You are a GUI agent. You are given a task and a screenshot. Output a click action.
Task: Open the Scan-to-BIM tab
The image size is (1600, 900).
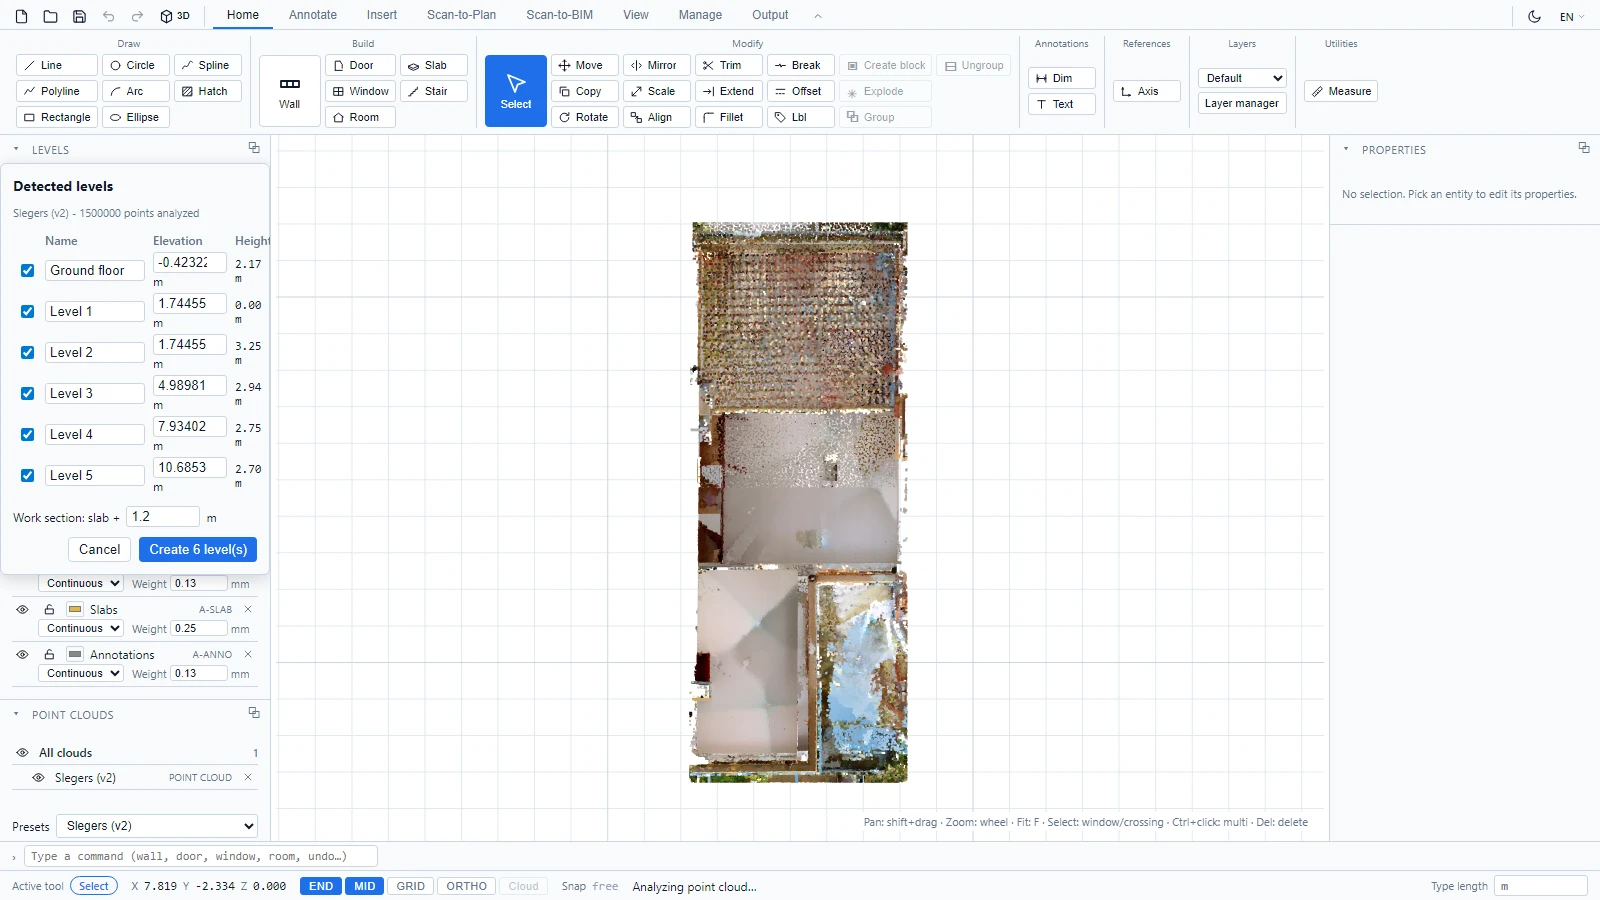[x=559, y=15]
